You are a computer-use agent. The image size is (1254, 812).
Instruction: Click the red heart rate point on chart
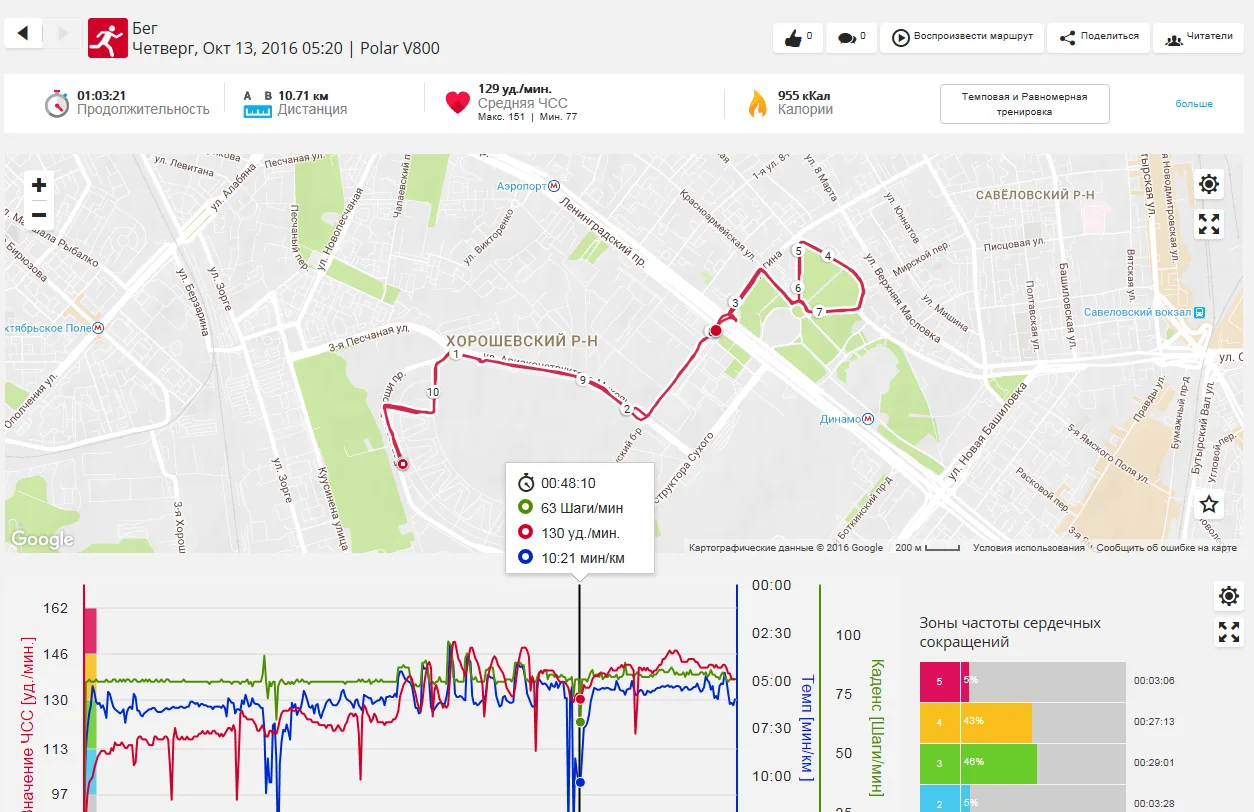point(580,699)
